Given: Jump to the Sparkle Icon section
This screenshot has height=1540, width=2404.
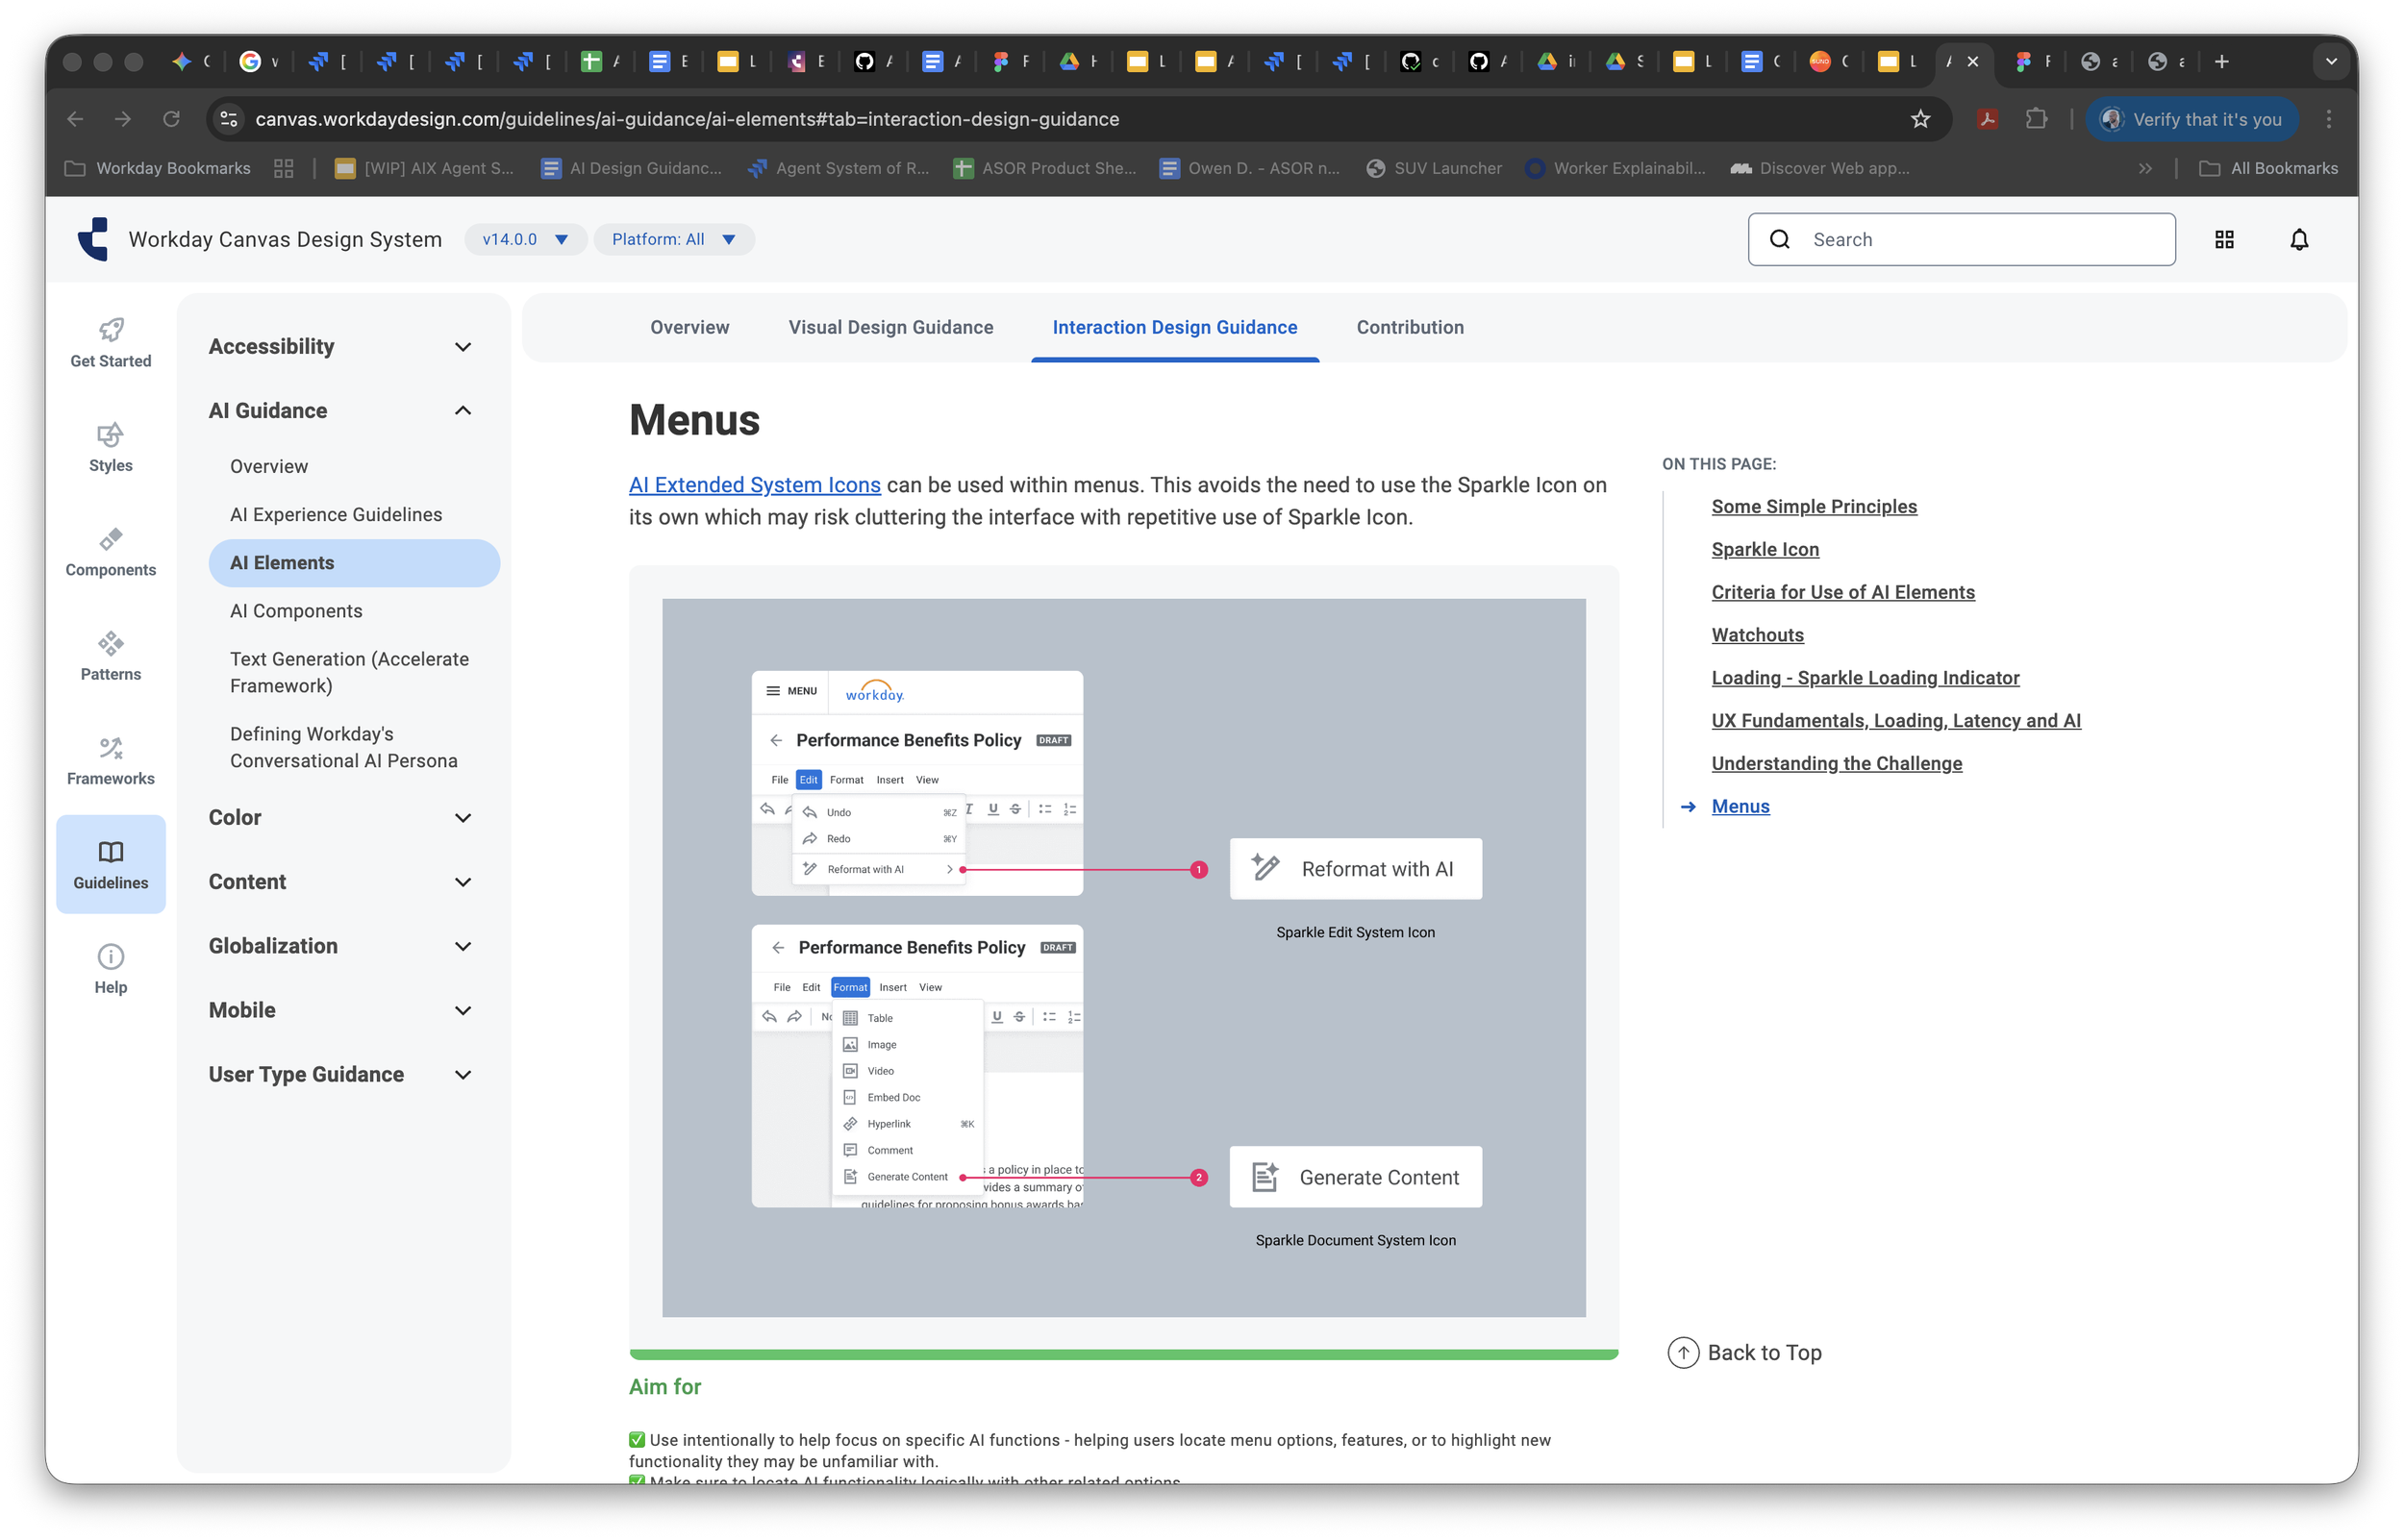Looking at the screenshot, I should click(x=1765, y=550).
